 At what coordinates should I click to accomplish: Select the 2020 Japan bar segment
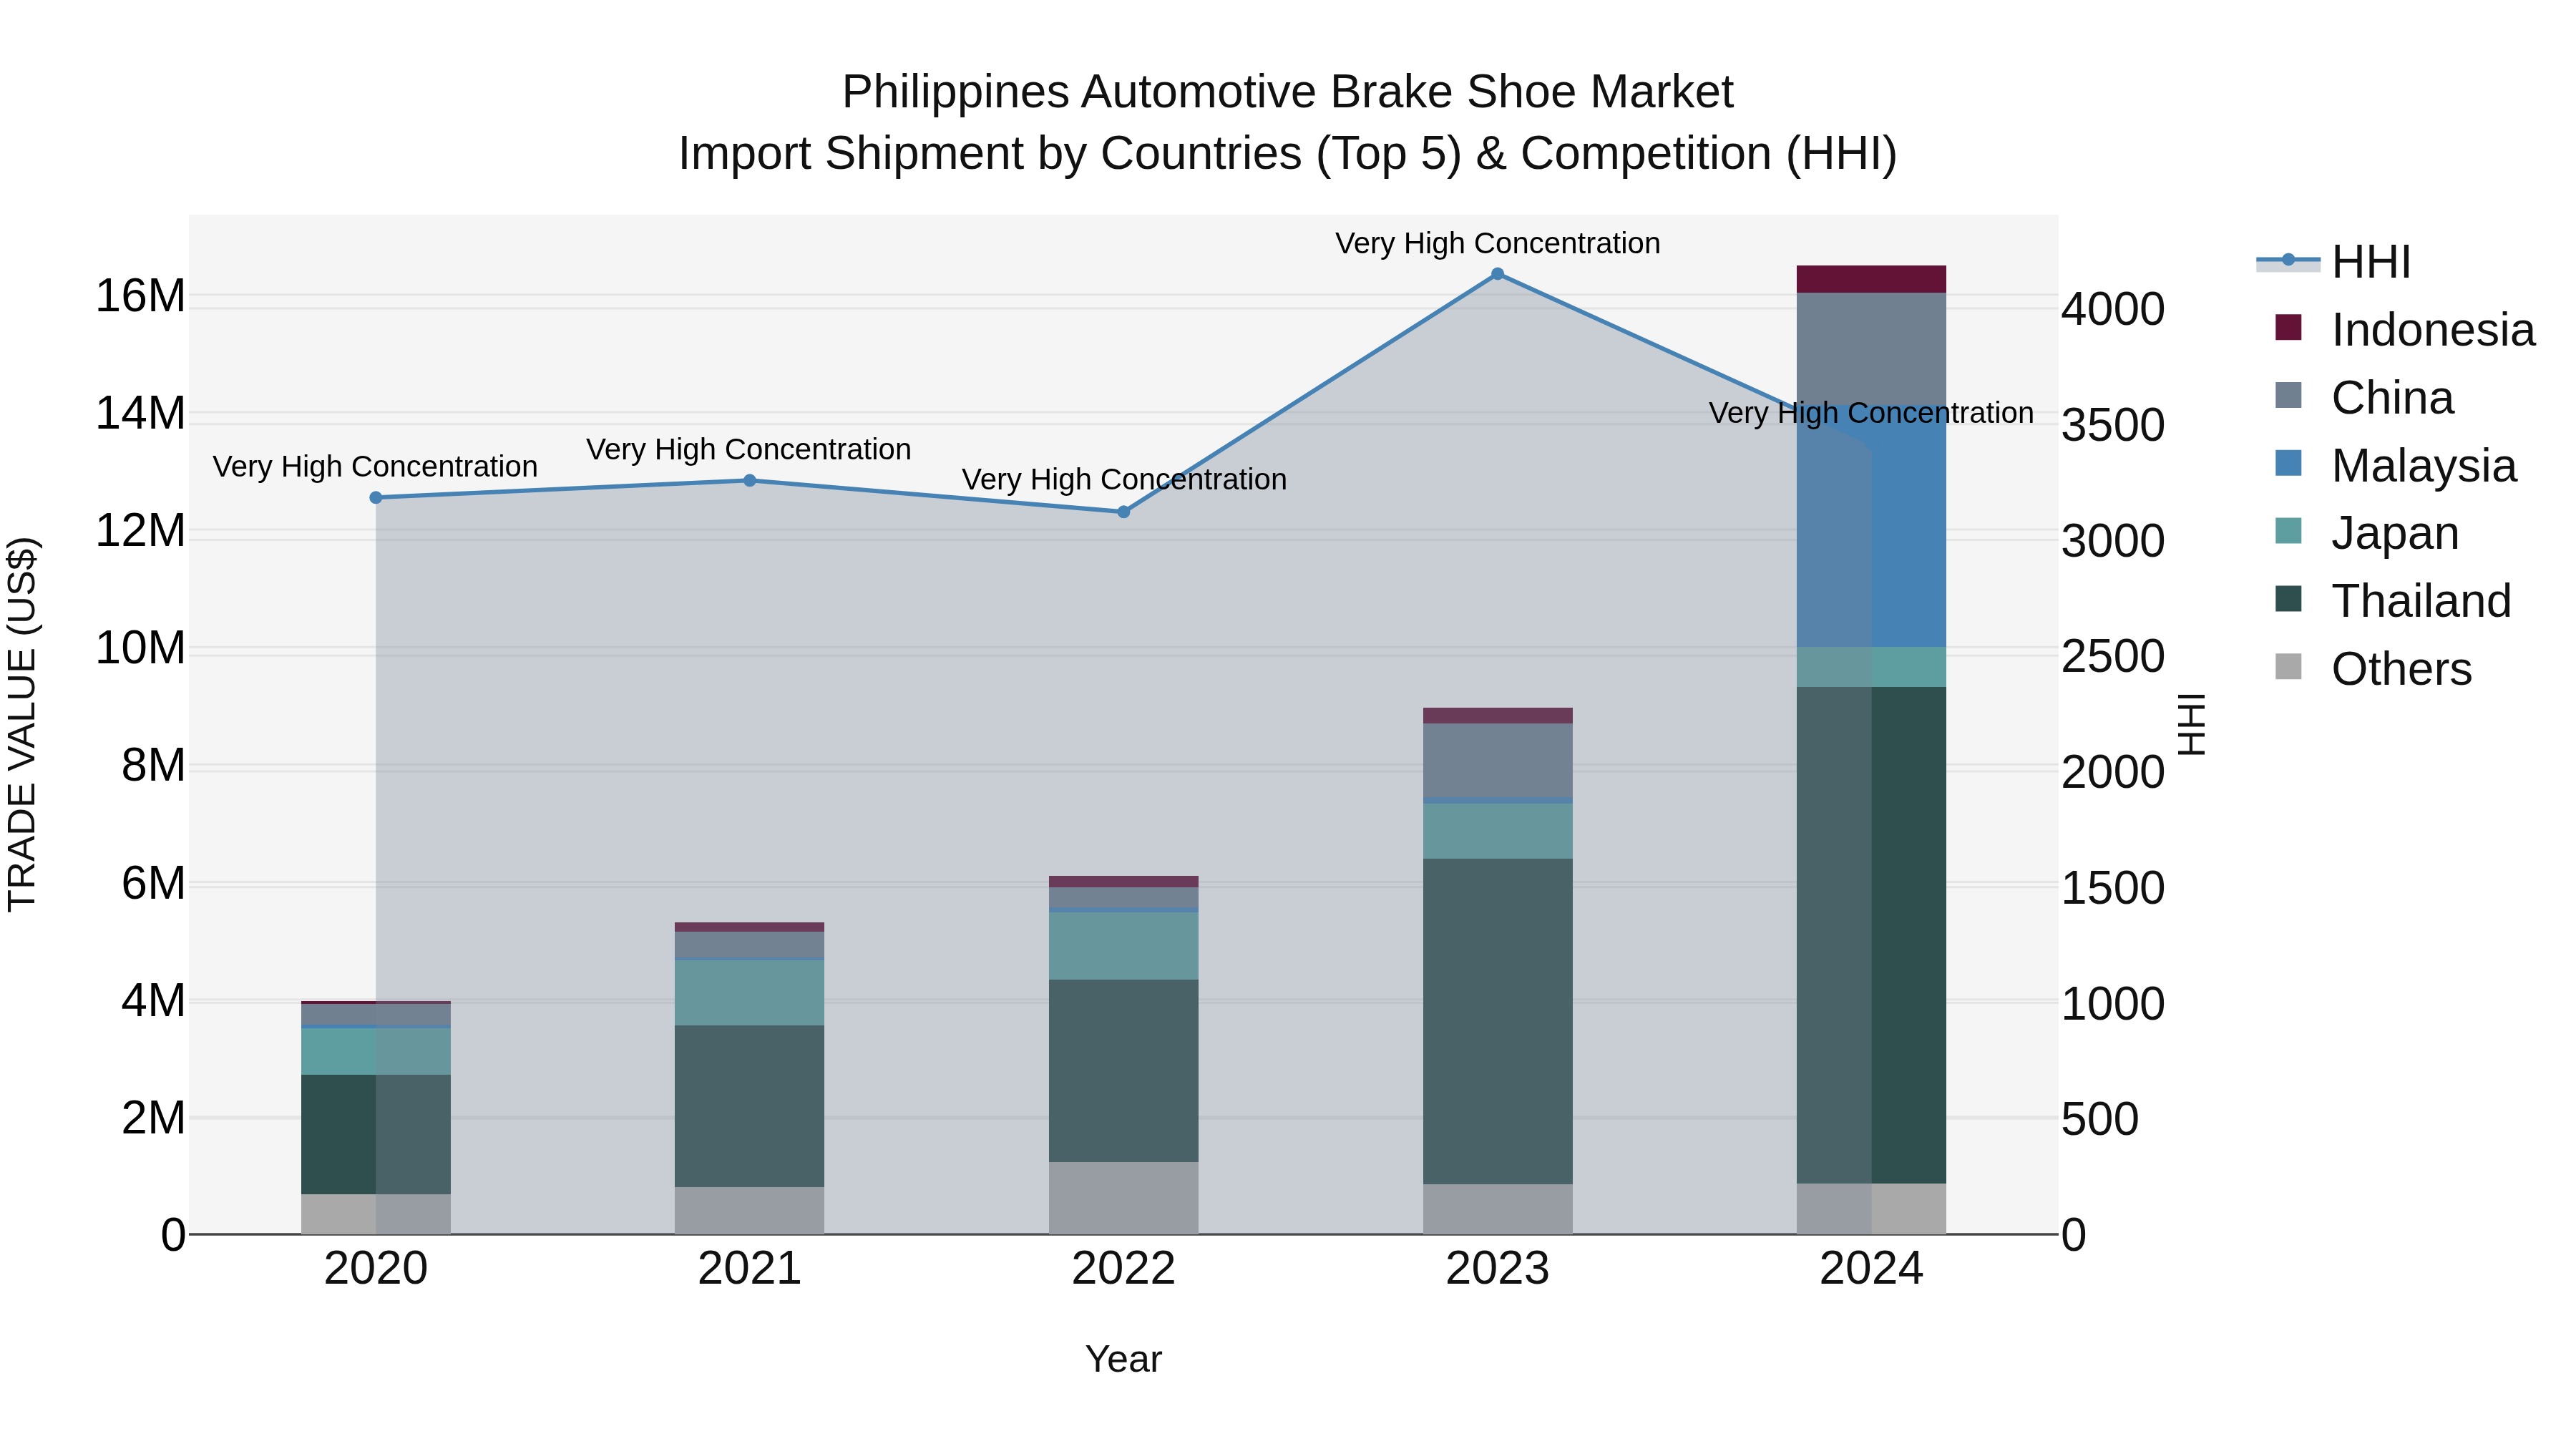tap(376, 1052)
